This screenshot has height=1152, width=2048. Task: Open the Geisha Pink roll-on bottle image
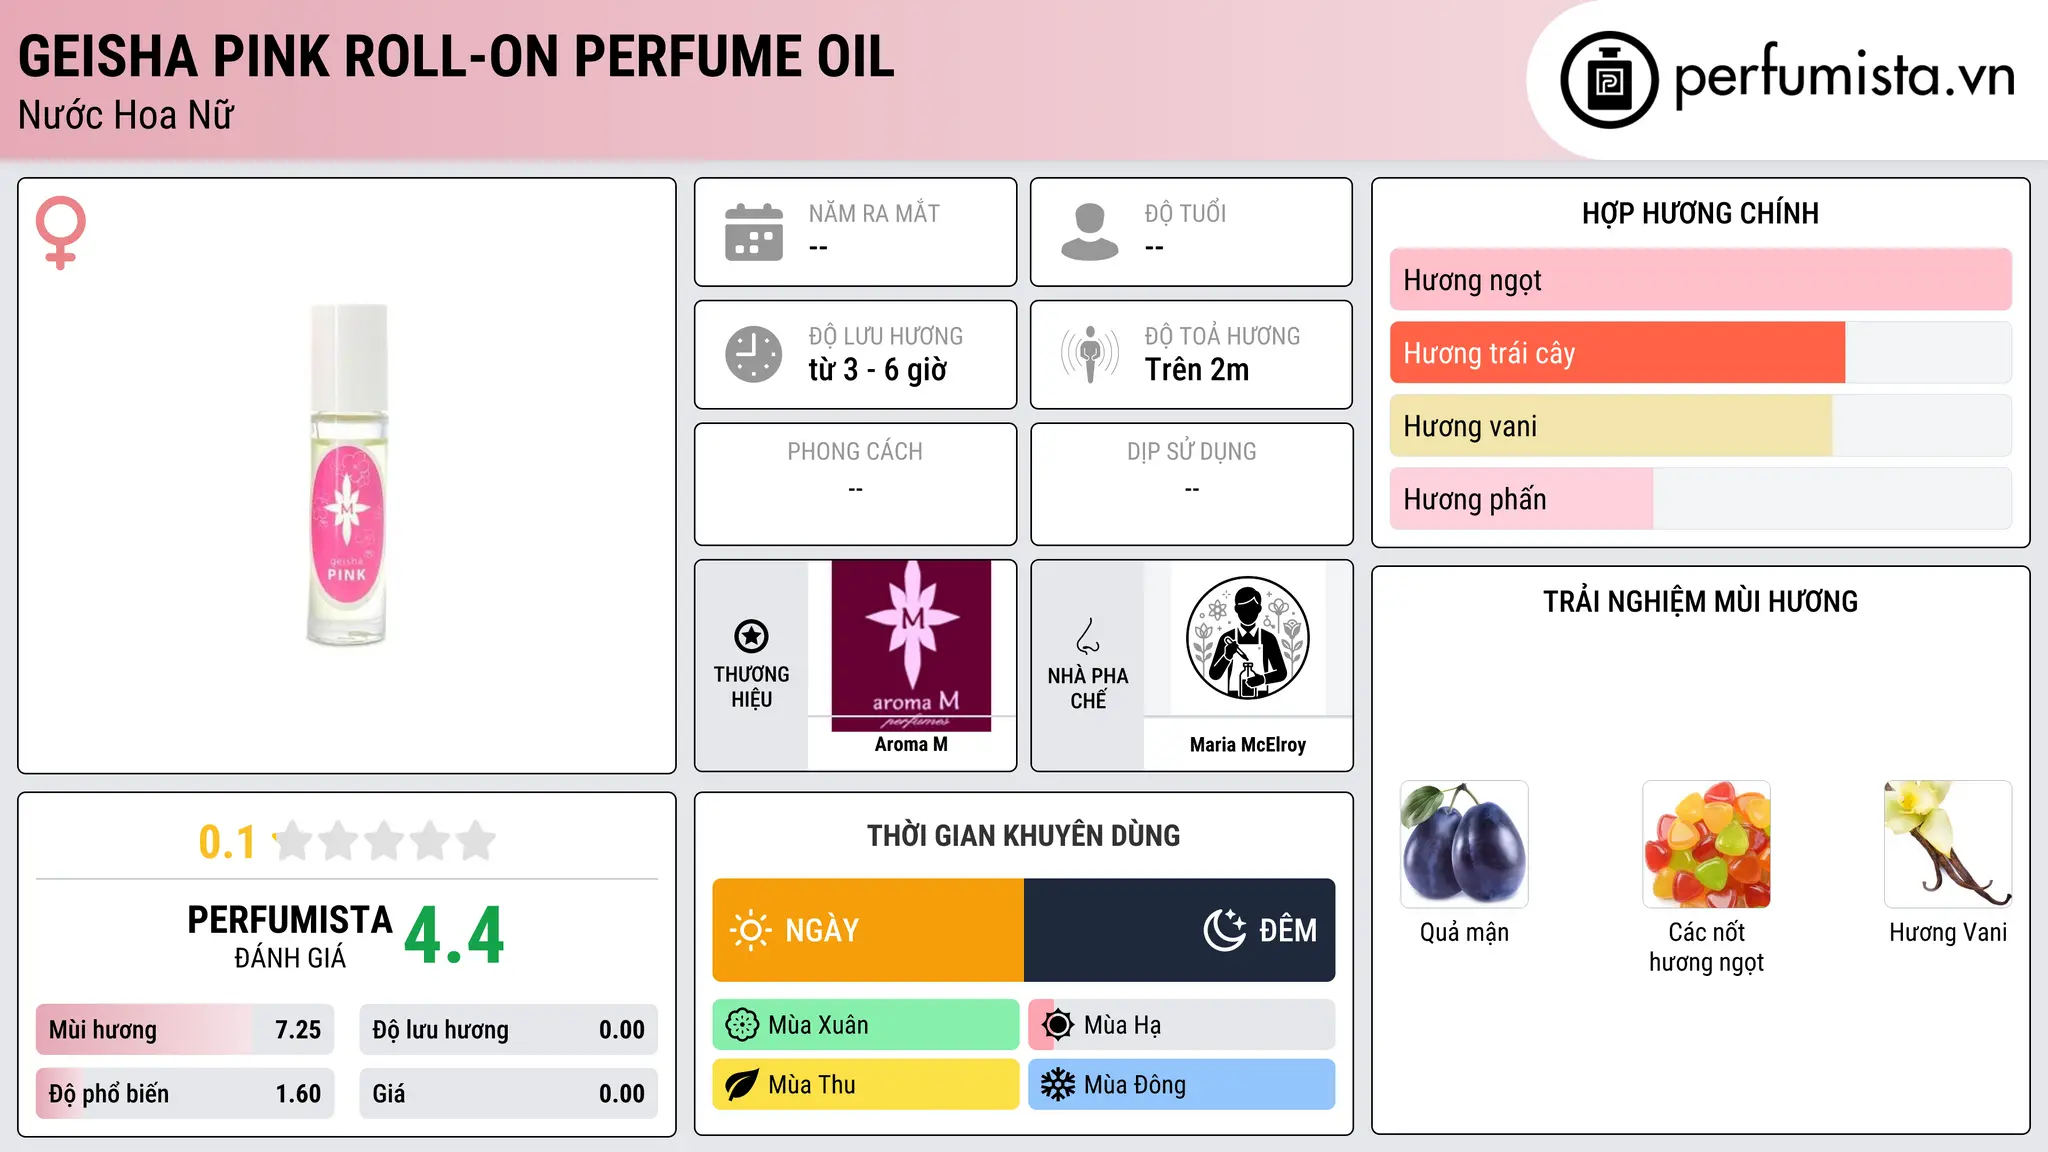pyautogui.click(x=347, y=474)
